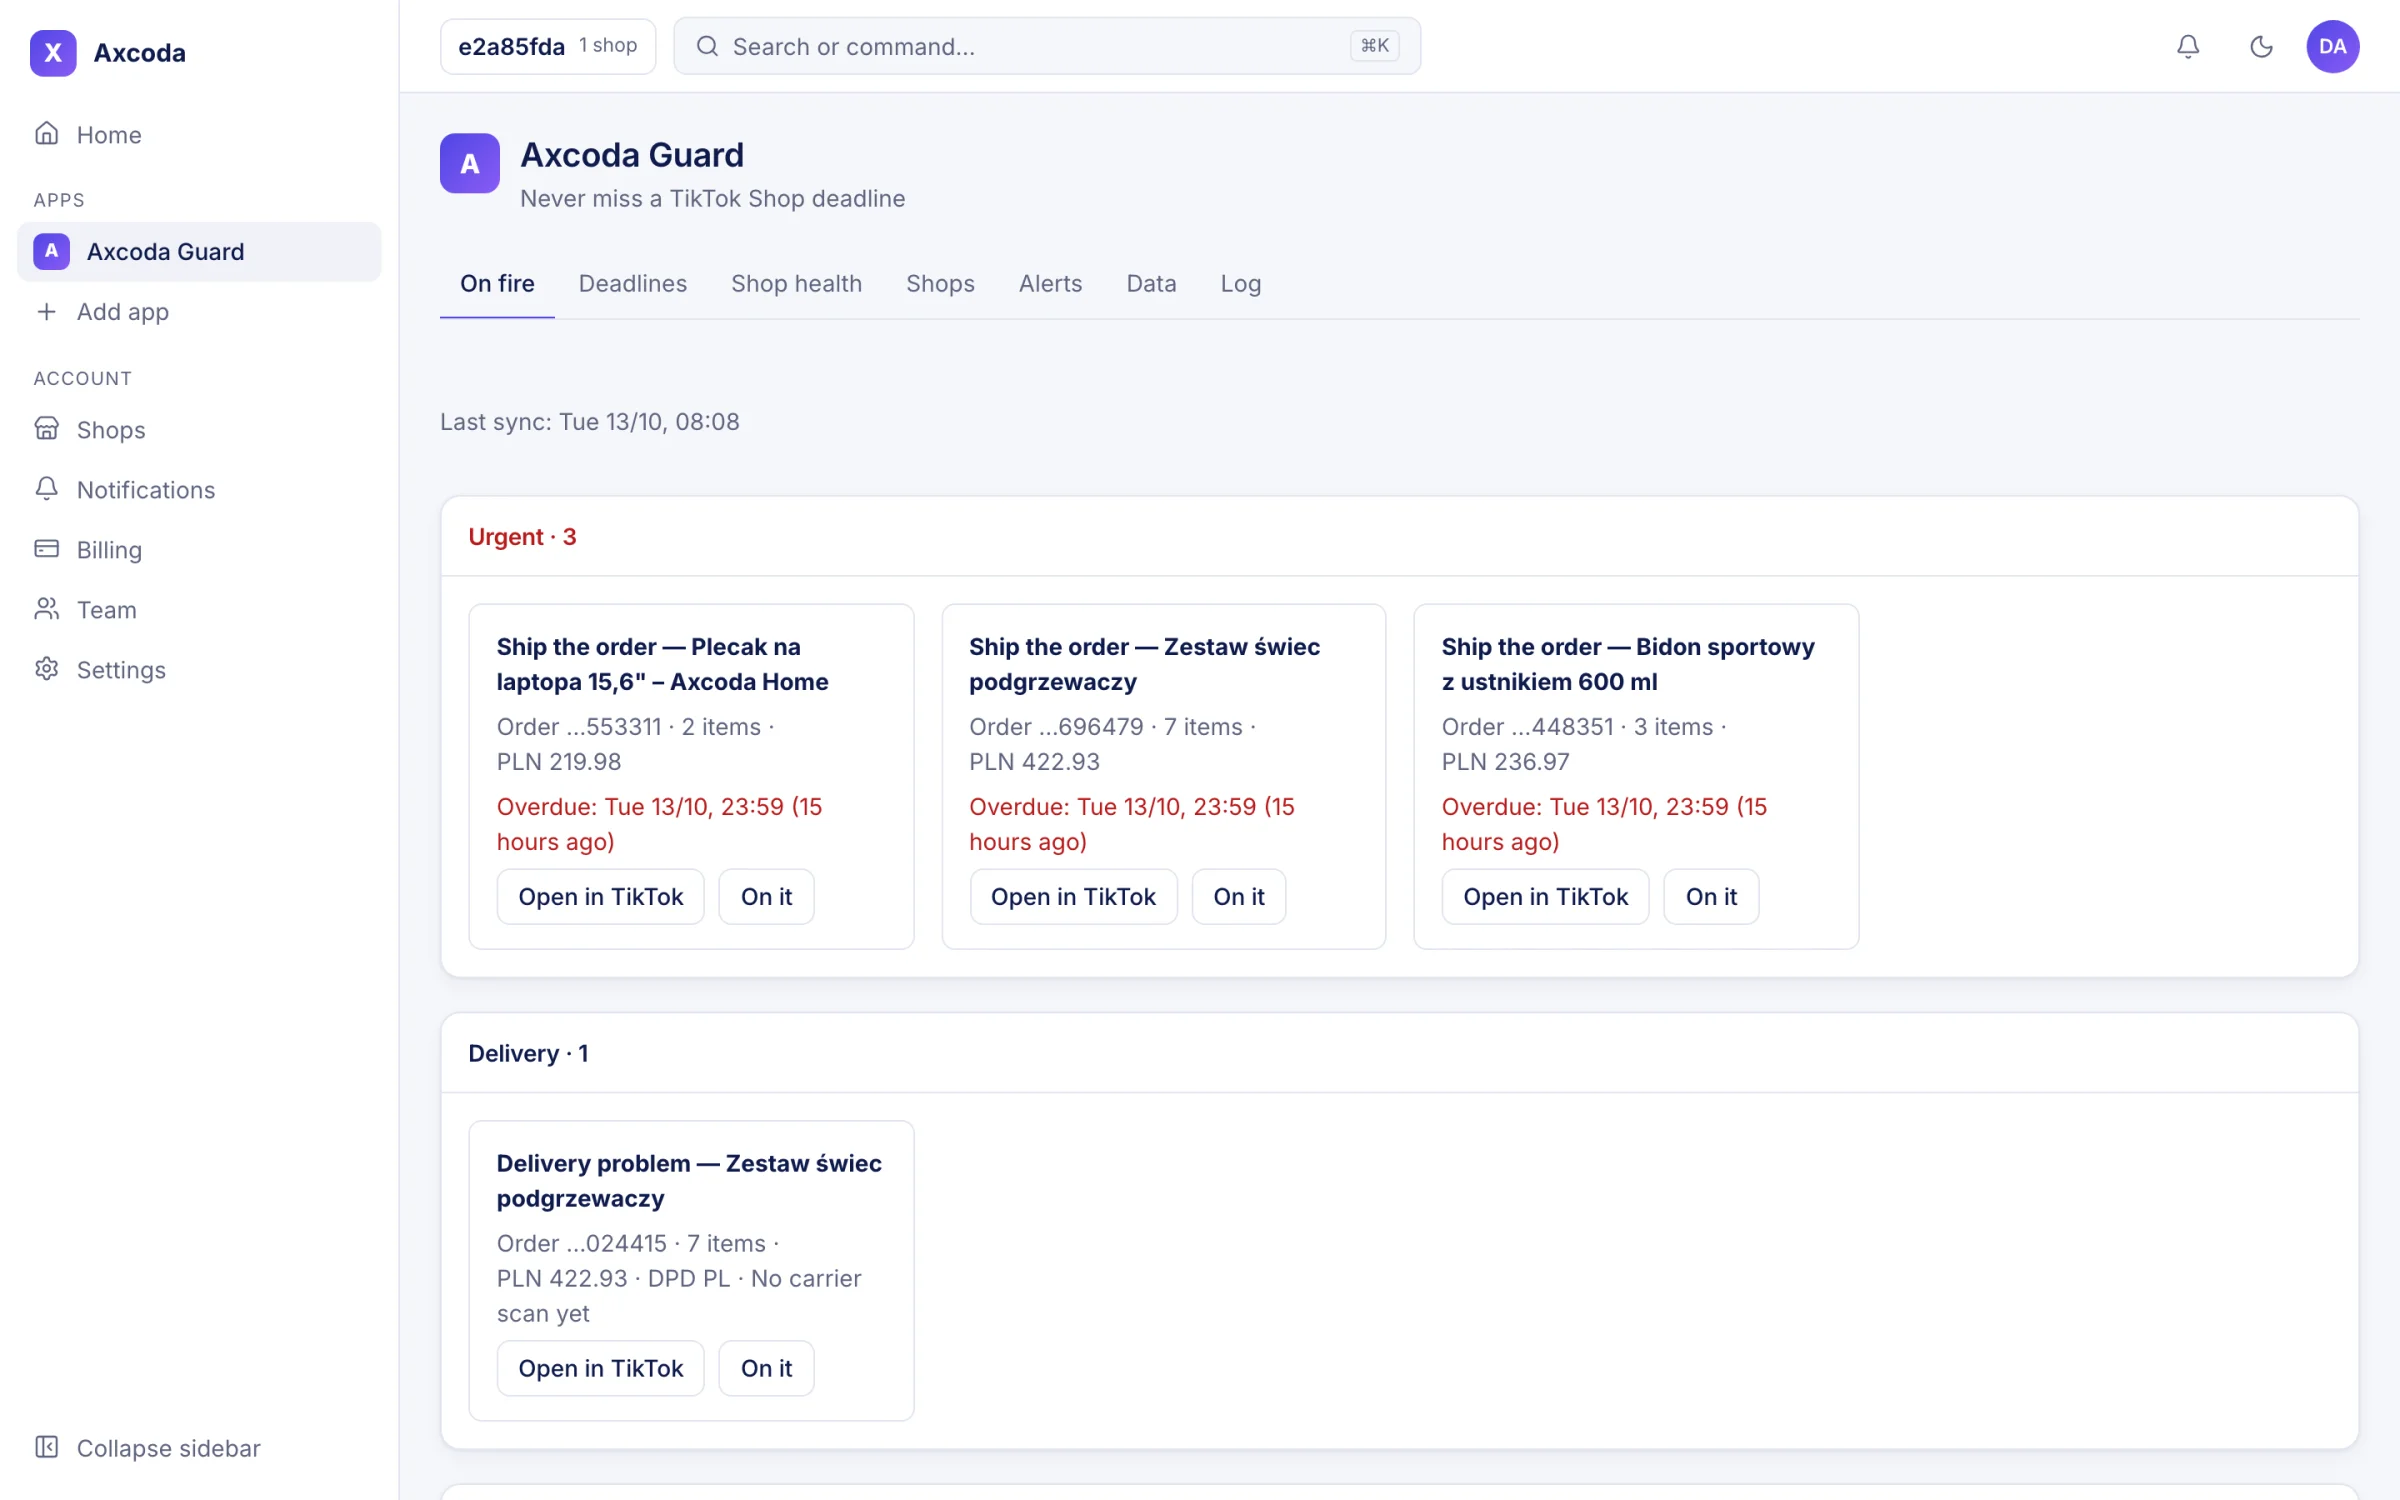The height and width of the screenshot is (1500, 2400).
Task: Click the notification bell in the top bar
Action: click(x=2188, y=46)
